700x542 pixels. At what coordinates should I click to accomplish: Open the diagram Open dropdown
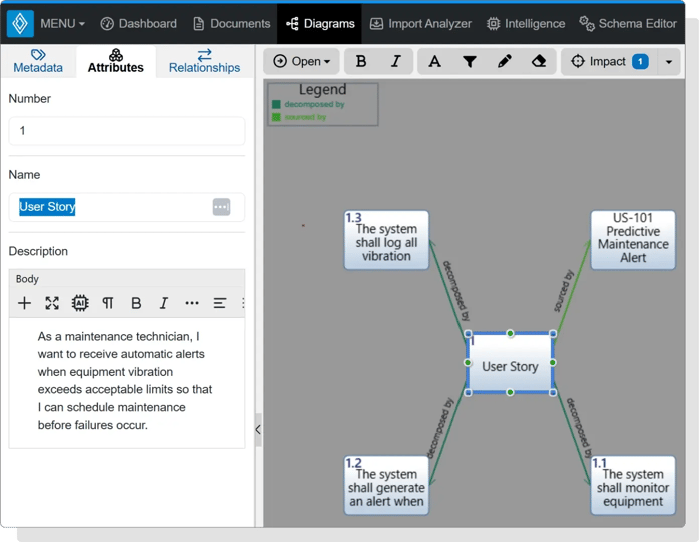pos(301,61)
